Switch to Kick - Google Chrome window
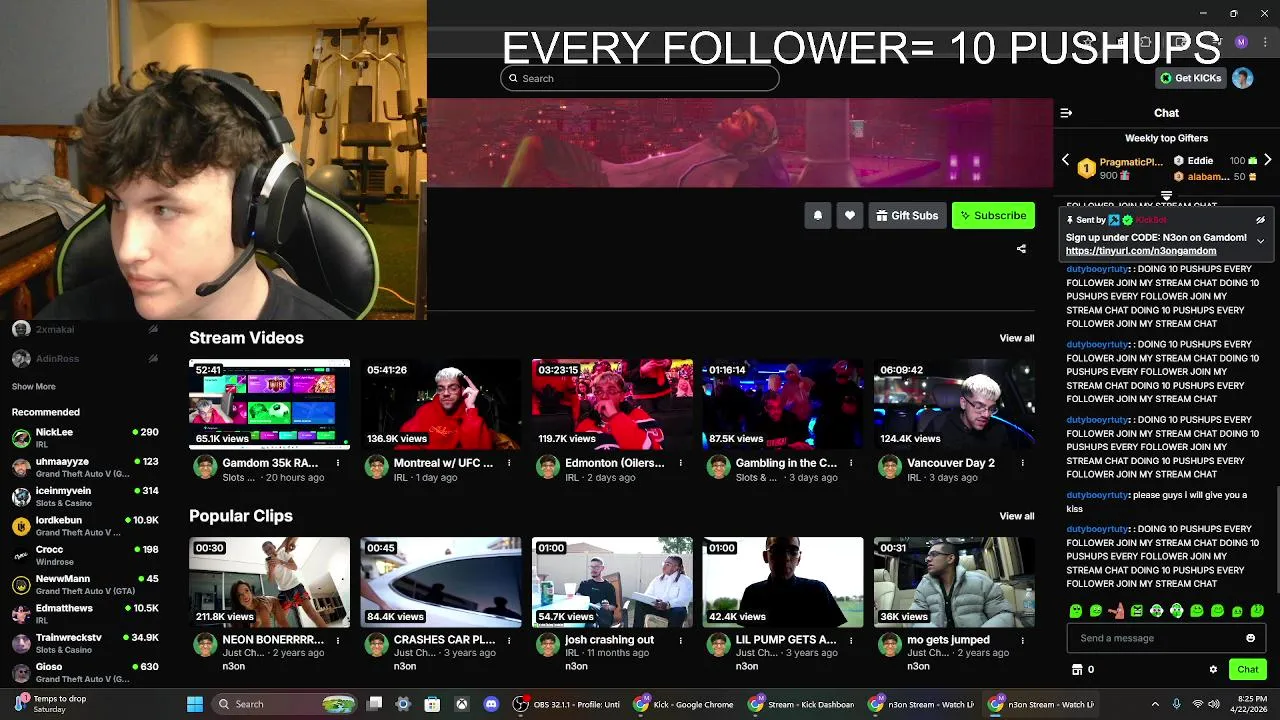The image size is (1280, 720). (x=684, y=704)
